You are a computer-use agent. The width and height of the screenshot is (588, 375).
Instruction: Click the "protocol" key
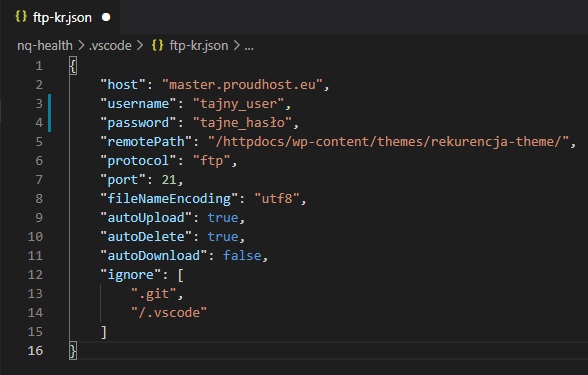pos(138,161)
